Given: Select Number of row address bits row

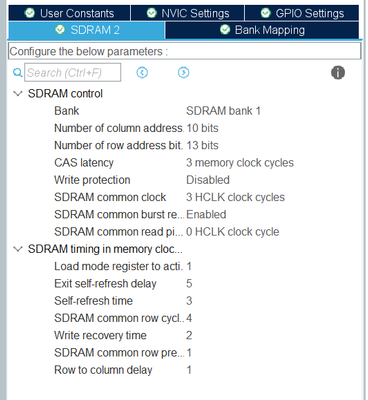Looking at the screenshot, I should [118, 145].
